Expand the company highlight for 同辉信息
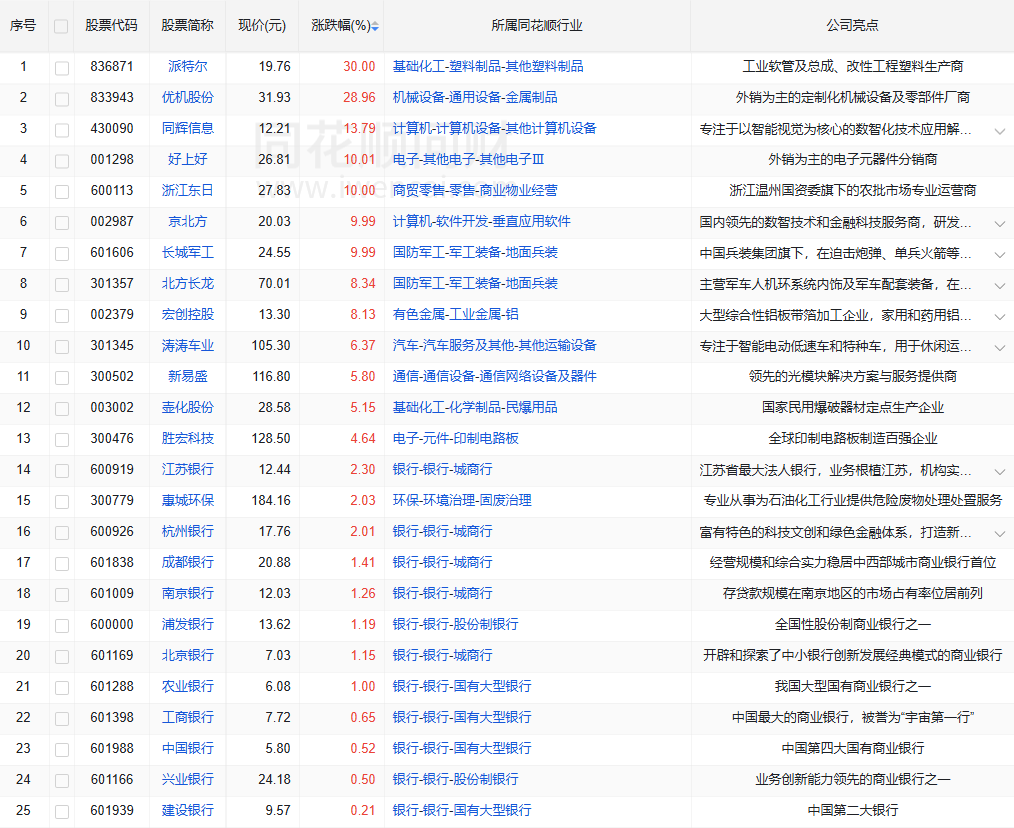Viewport: 1014px width, 828px height. tap(1000, 131)
